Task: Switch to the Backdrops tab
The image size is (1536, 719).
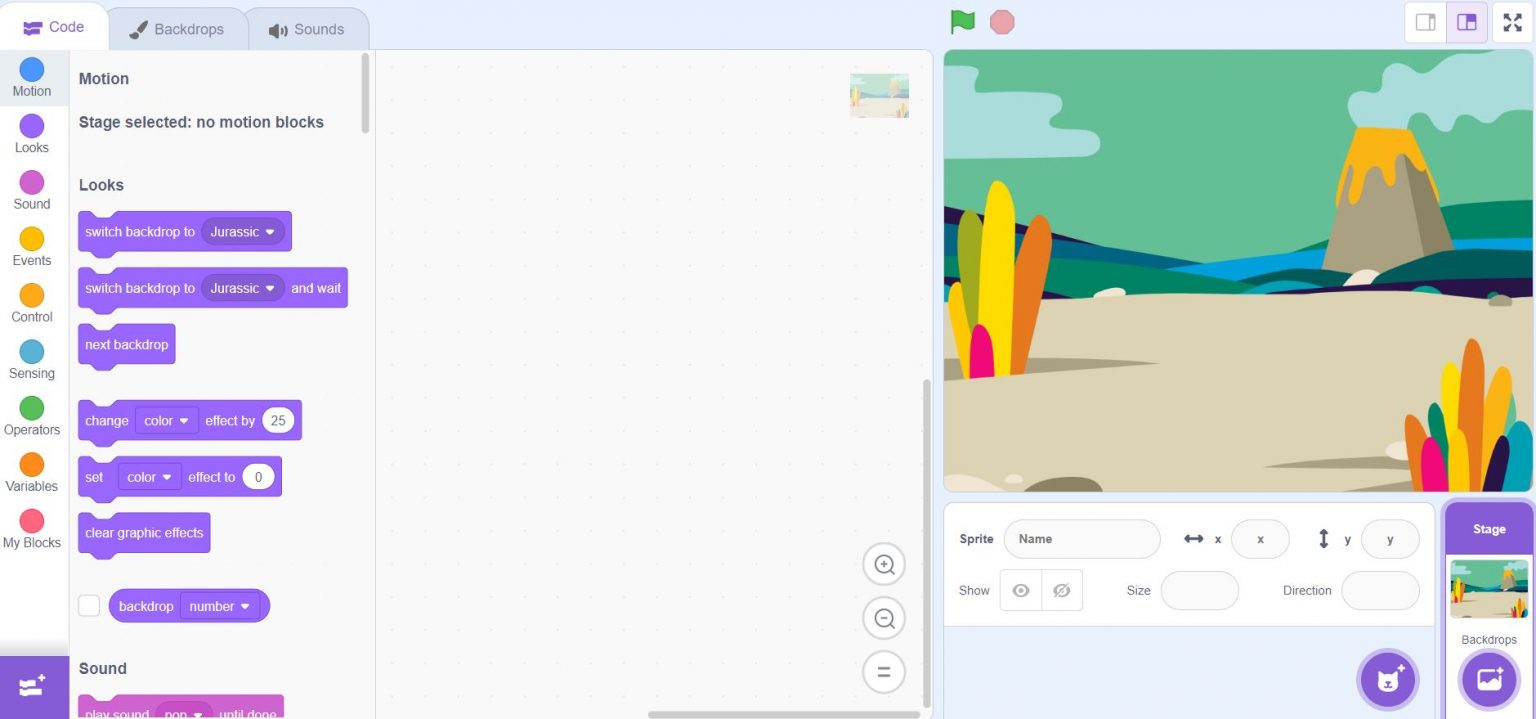Action: 176,29
